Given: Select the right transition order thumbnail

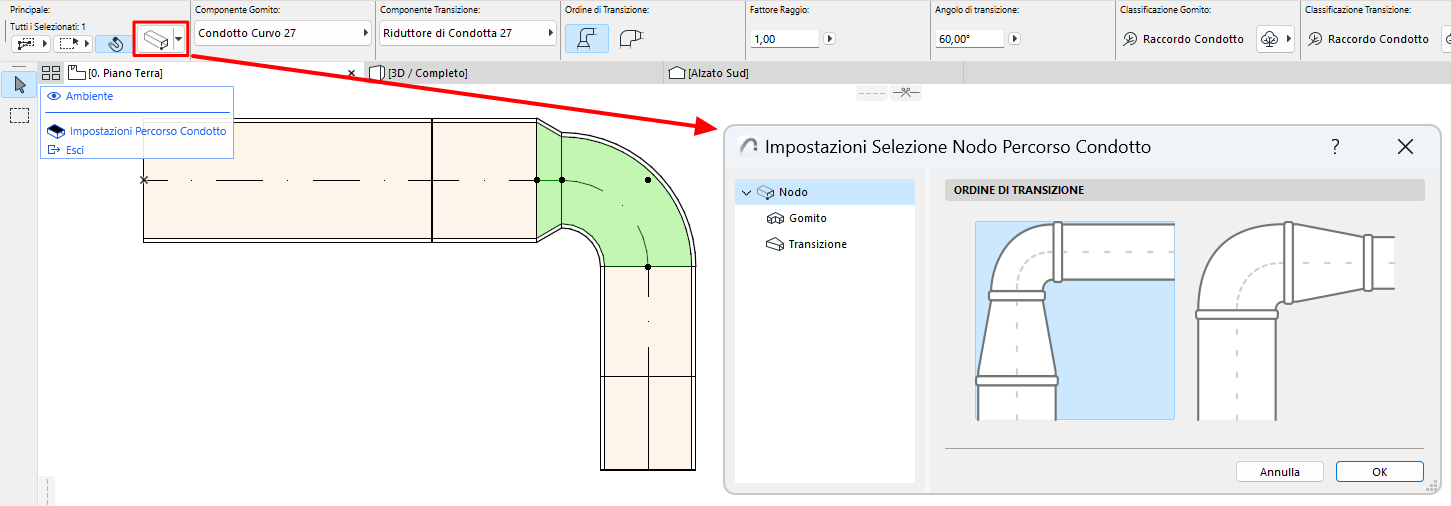Looking at the screenshot, I should 1295,320.
